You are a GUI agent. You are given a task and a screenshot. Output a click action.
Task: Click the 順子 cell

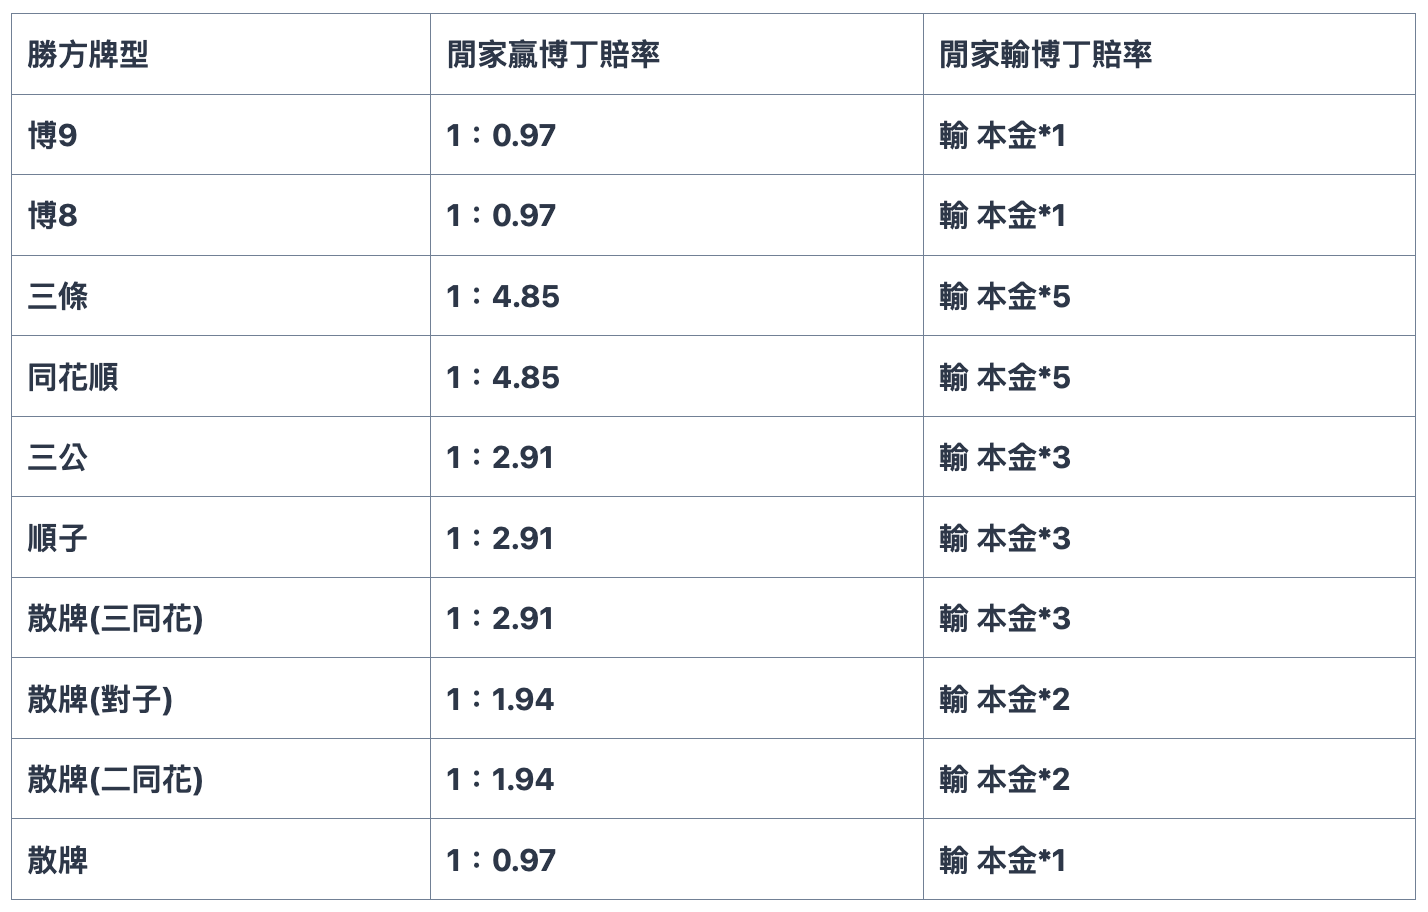pos(58,538)
